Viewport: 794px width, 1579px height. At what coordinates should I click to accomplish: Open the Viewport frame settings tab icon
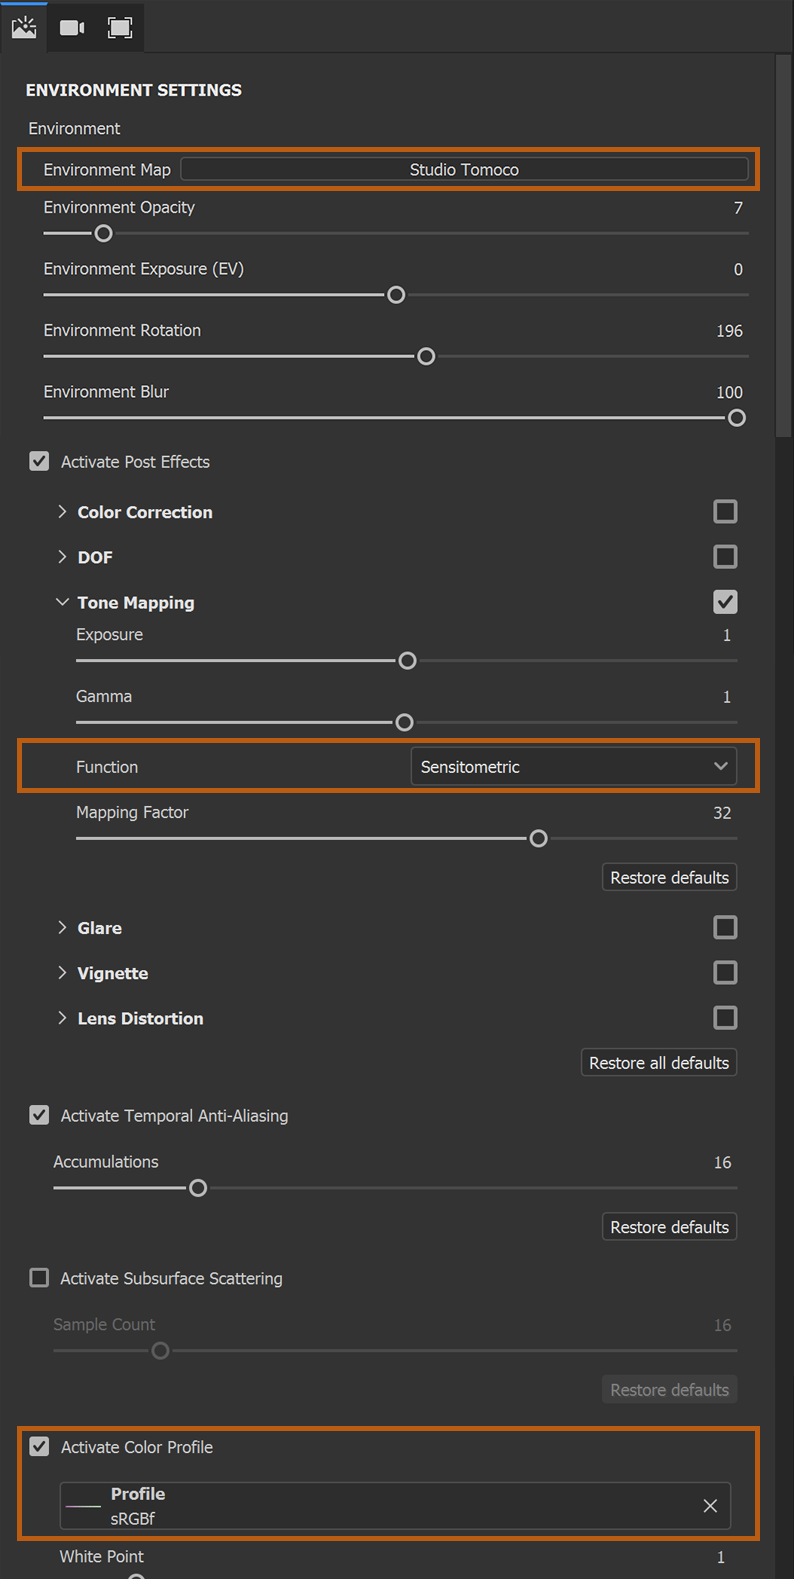point(120,27)
